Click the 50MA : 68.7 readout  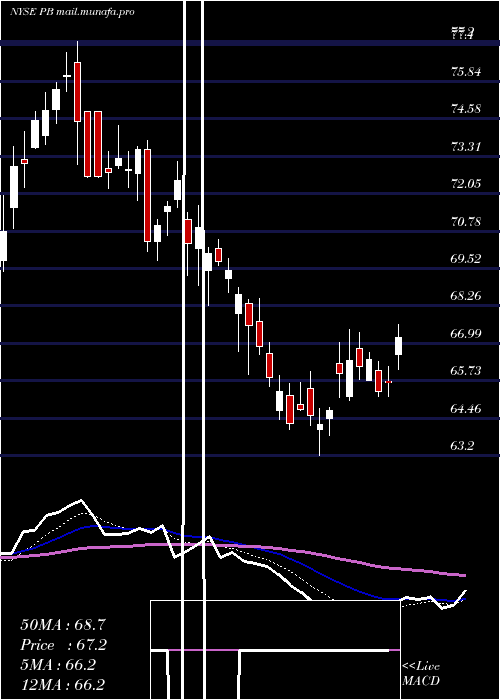pyautogui.click(x=63, y=625)
